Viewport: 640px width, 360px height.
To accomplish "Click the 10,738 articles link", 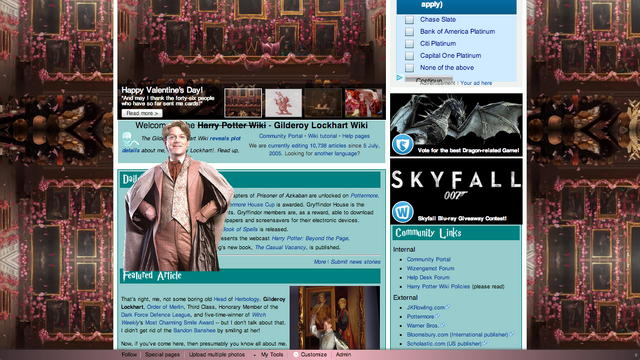I will [328, 145].
